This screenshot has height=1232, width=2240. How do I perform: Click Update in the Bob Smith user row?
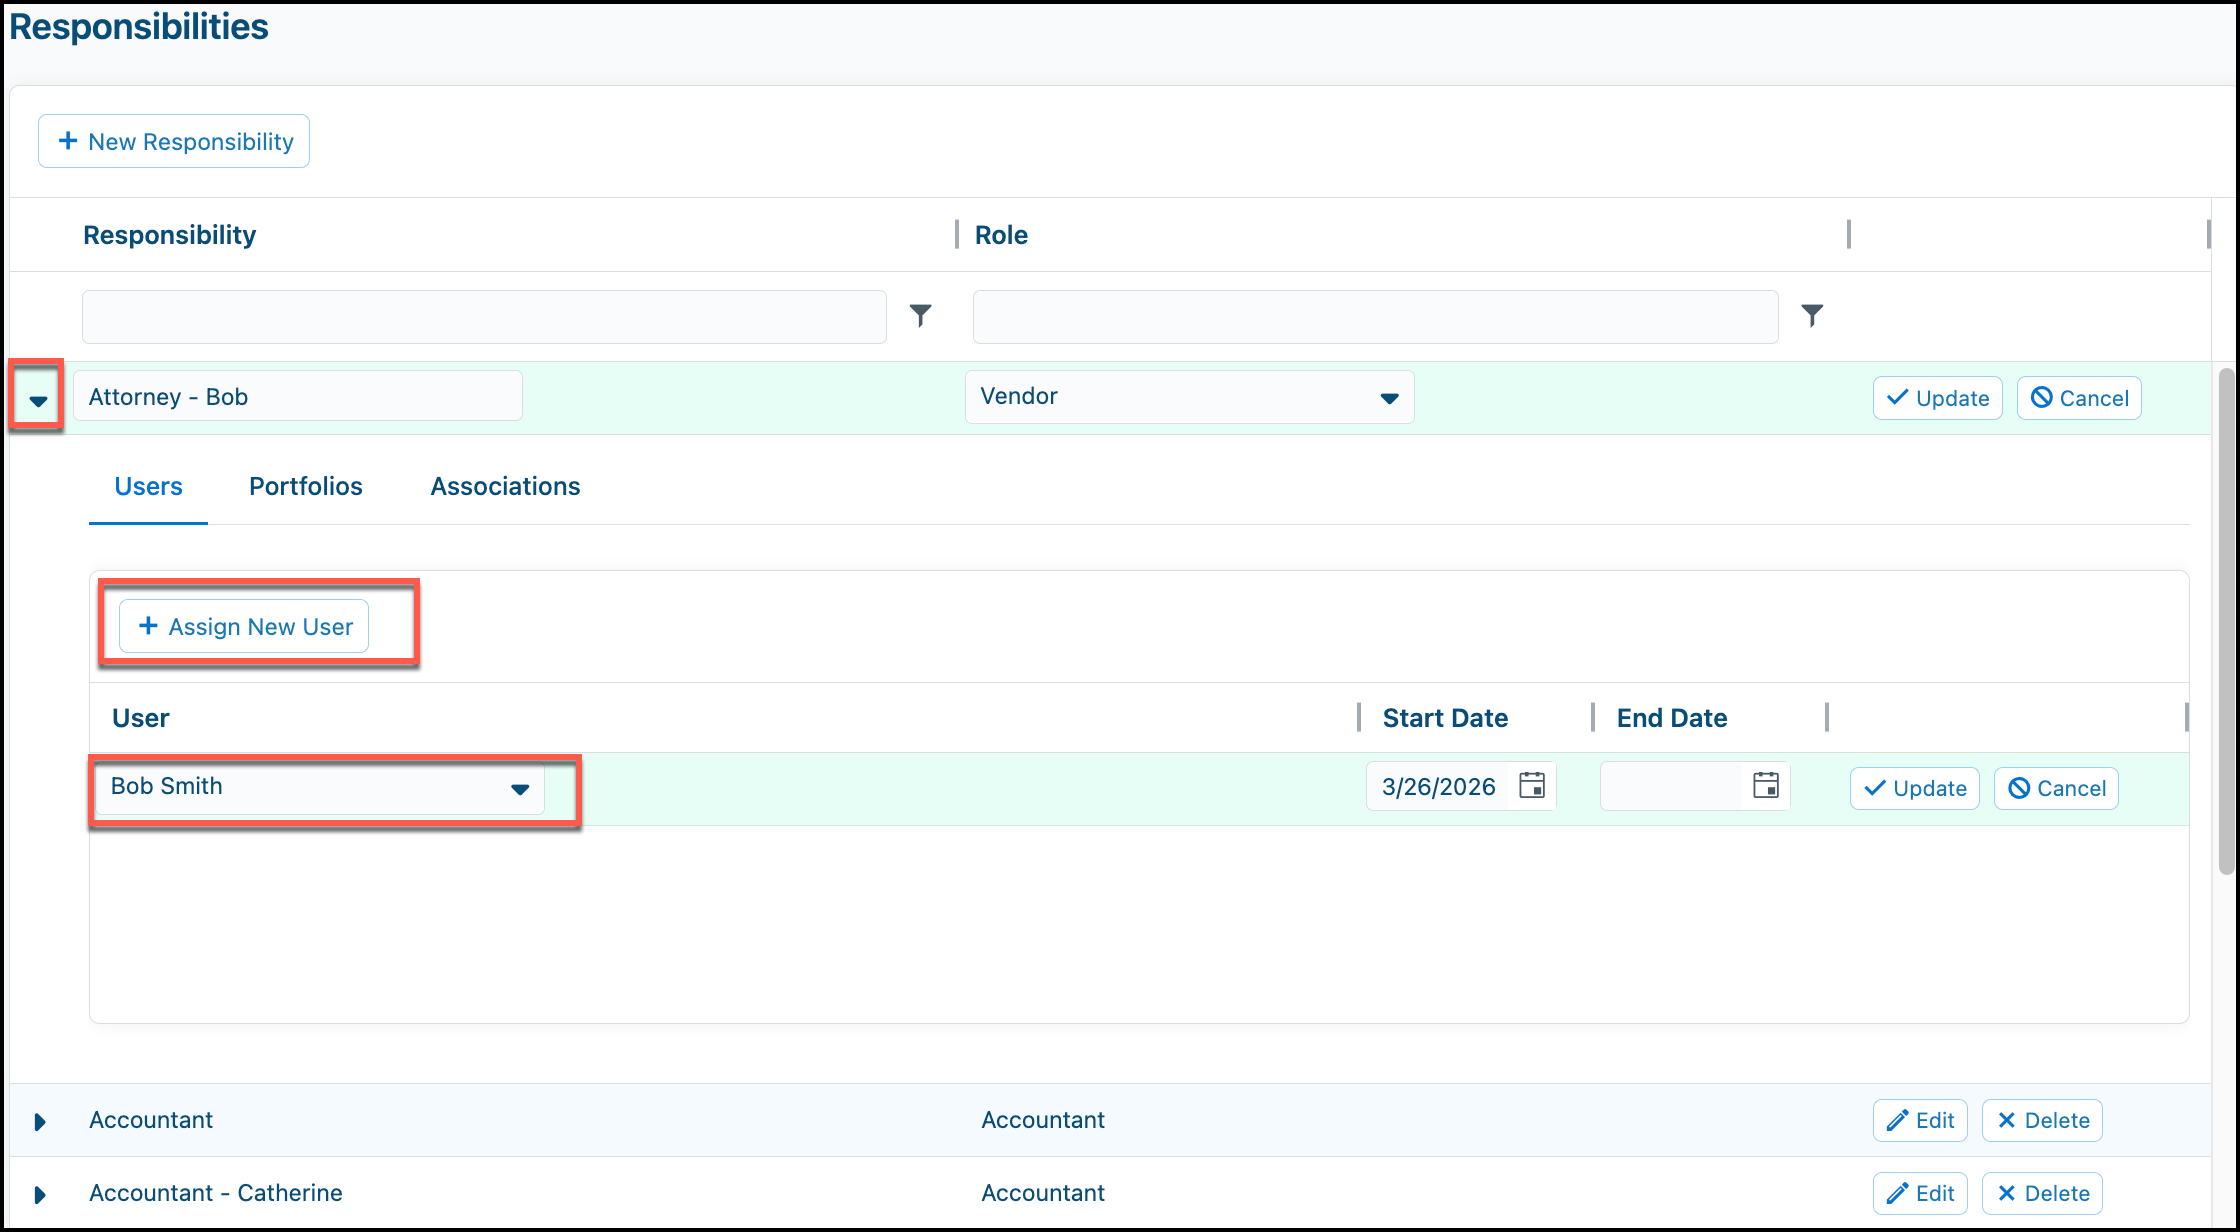click(1914, 788)
